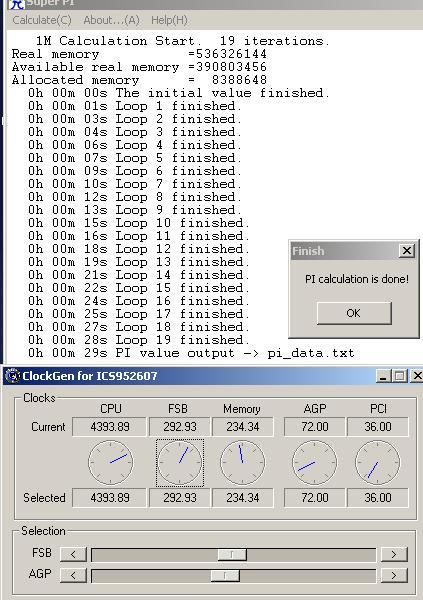Open the About...(A) menu

[111, 20]
